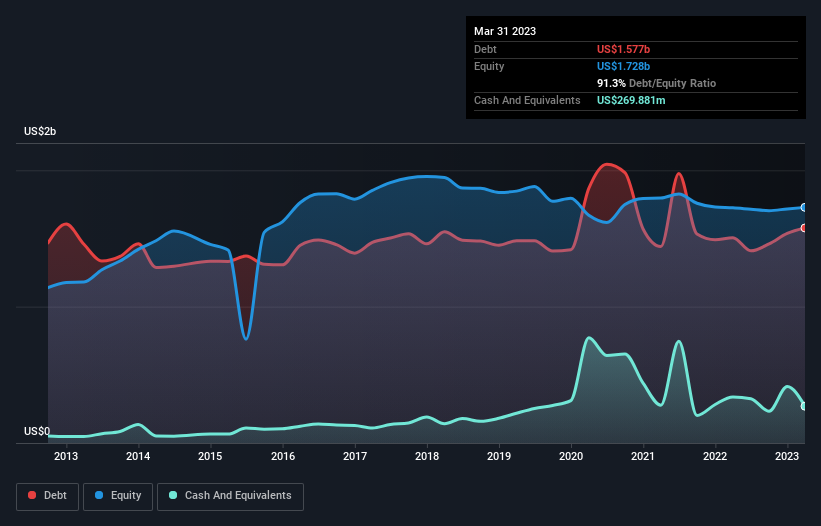Click the Mar 31 2023 tooltip date
The image size is (821, 526).
click(x=505, y=31)
